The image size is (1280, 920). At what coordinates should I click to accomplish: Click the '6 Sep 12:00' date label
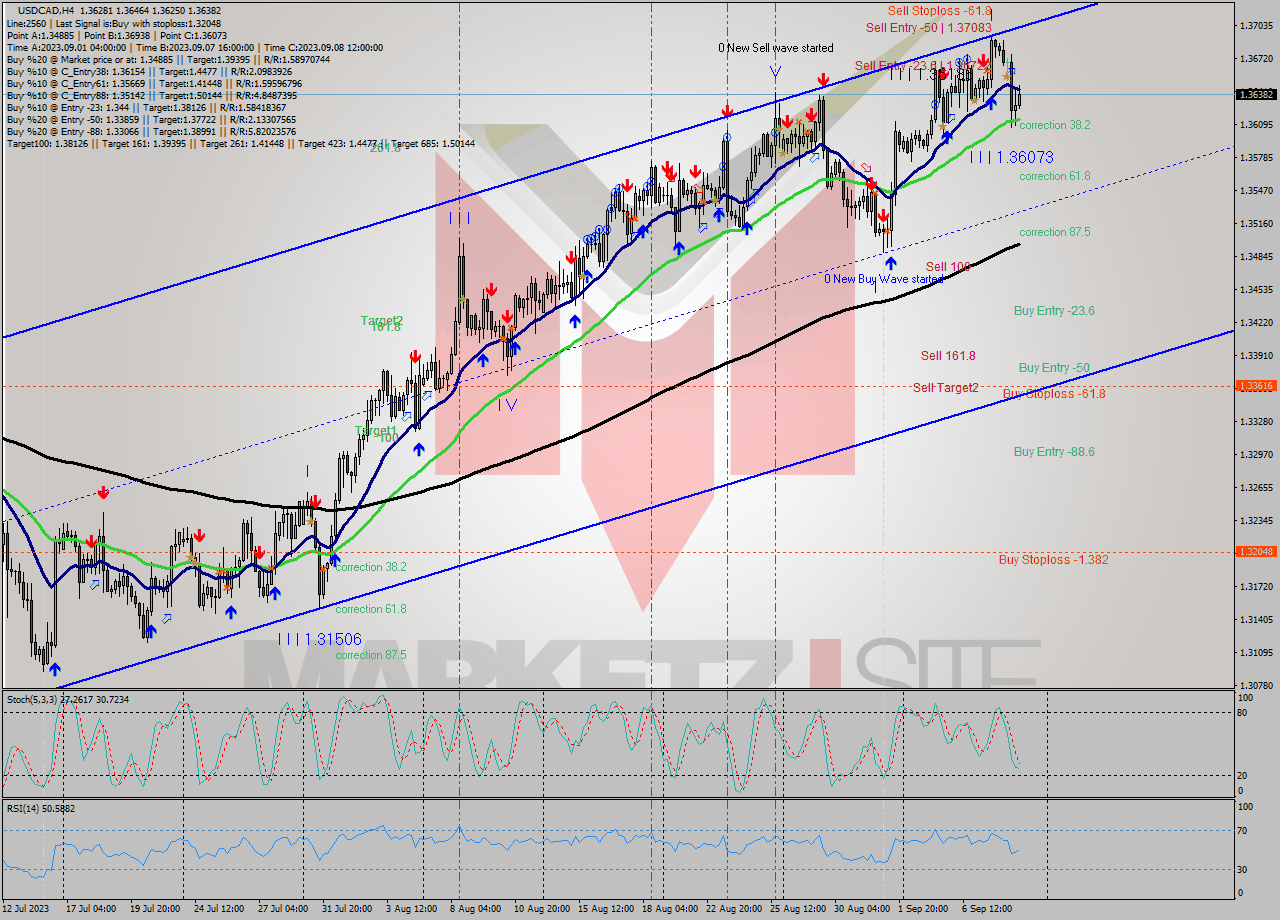(989, 908)
